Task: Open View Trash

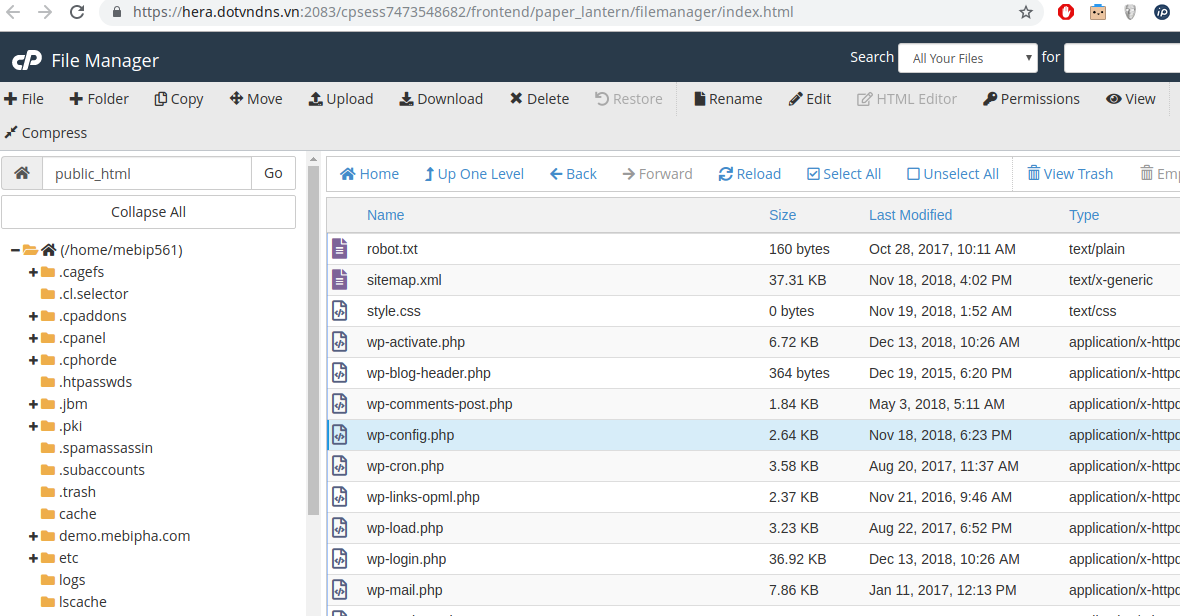Action: click(x=1070, y=174)
